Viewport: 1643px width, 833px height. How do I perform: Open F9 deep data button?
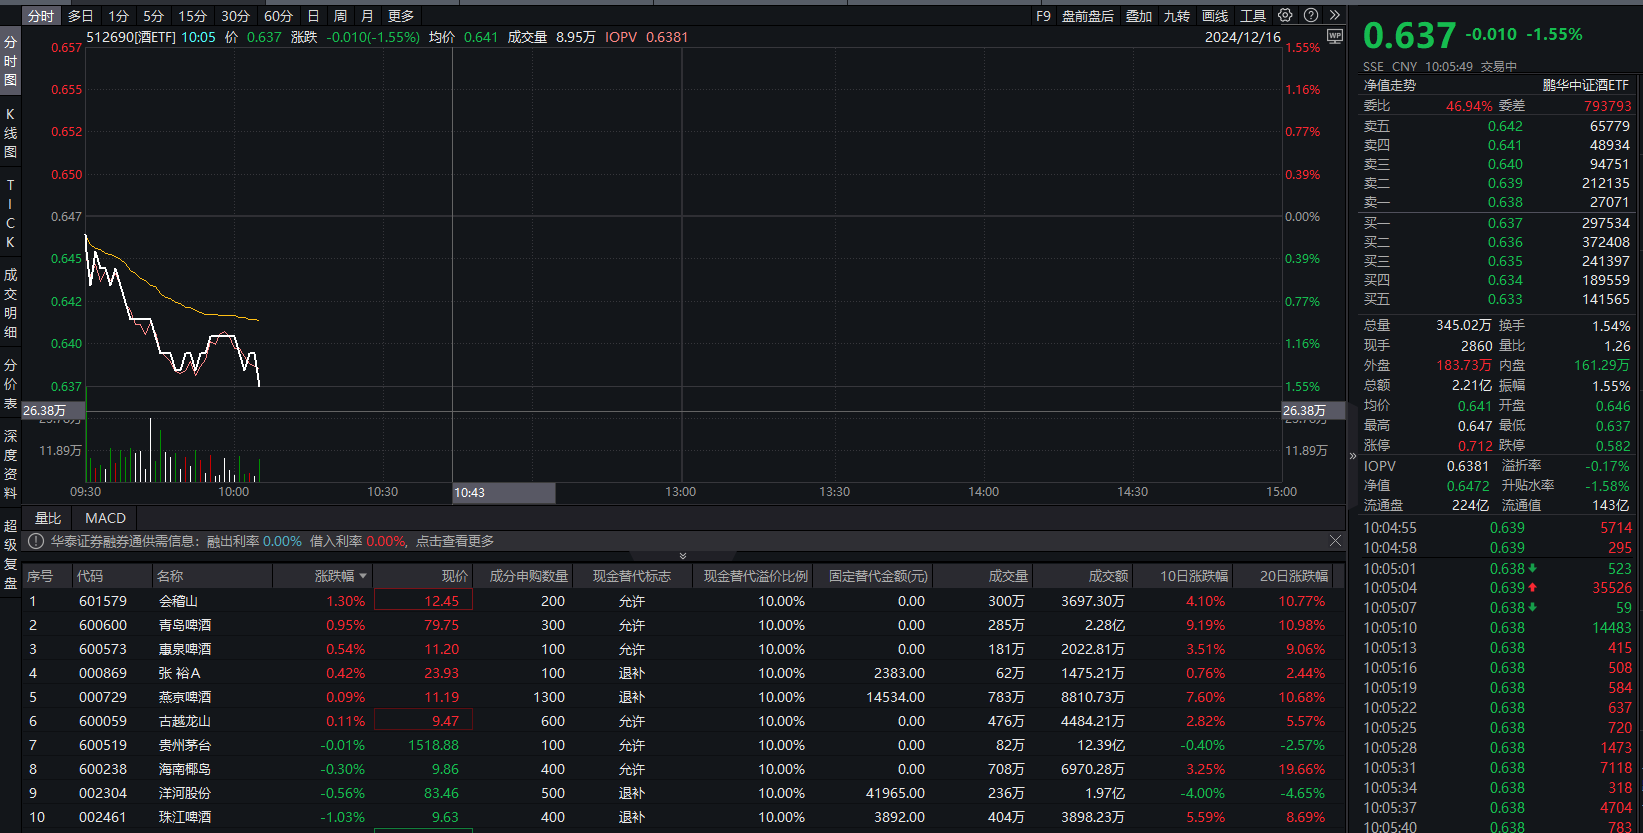point(1043,16)
